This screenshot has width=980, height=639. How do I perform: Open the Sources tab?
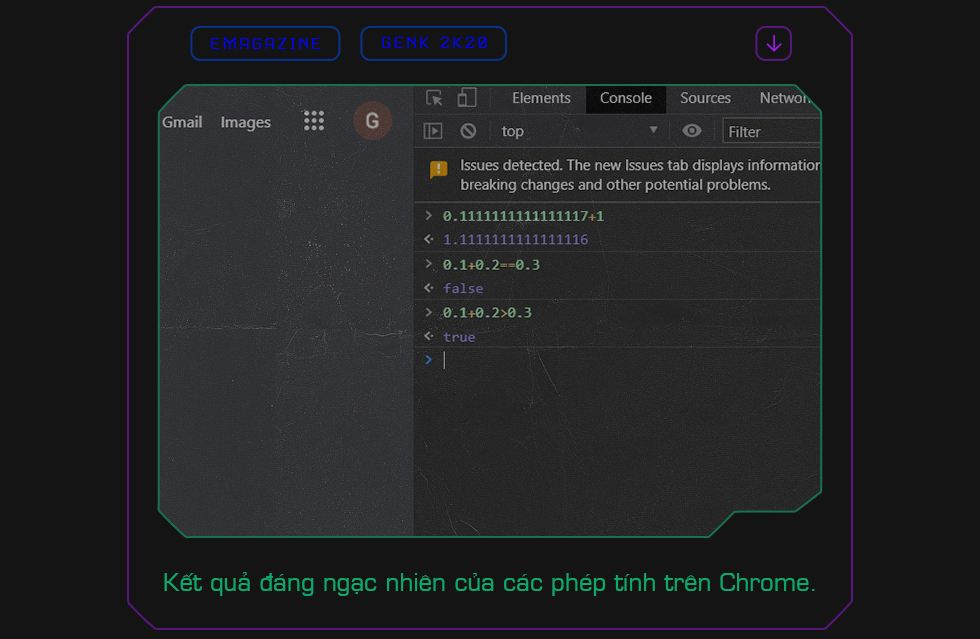pos(705,98)
